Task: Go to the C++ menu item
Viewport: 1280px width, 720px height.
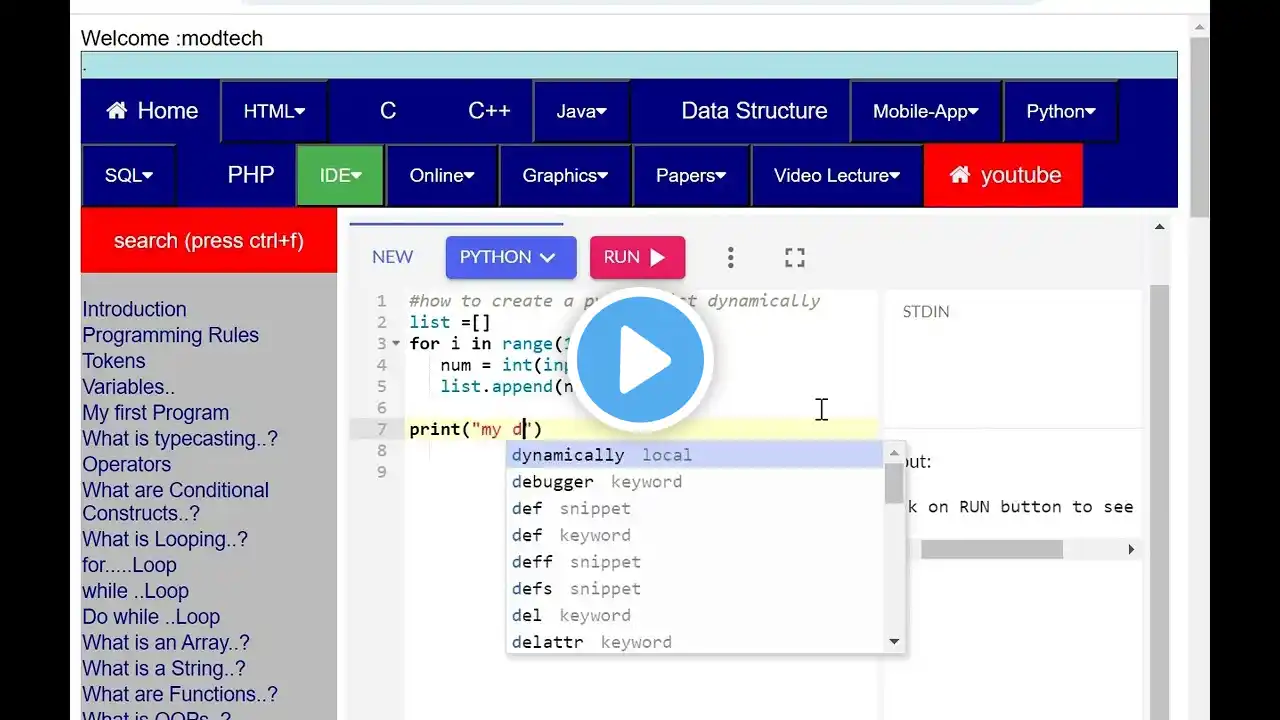Action: pos(489,111)
